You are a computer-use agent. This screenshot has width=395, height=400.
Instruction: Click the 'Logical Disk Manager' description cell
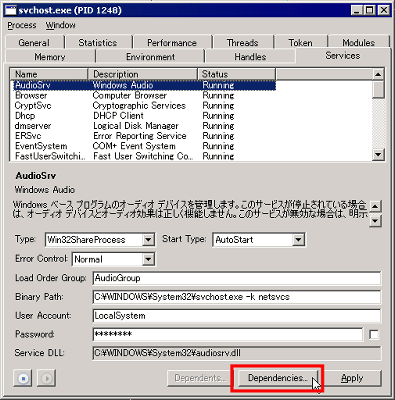click(136, 126)
